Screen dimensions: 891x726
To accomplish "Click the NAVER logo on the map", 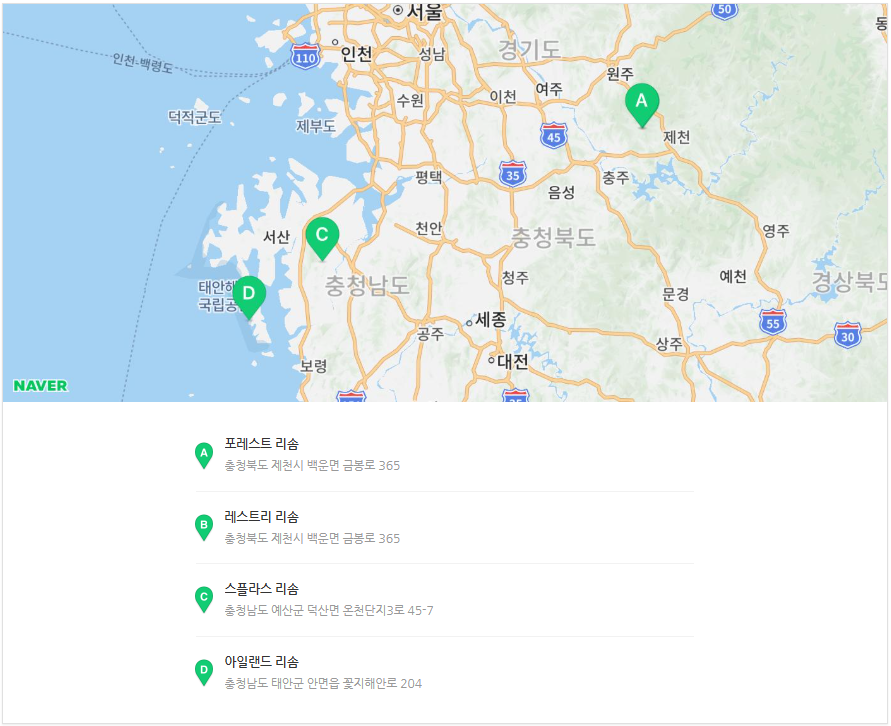I will (41, 386).
